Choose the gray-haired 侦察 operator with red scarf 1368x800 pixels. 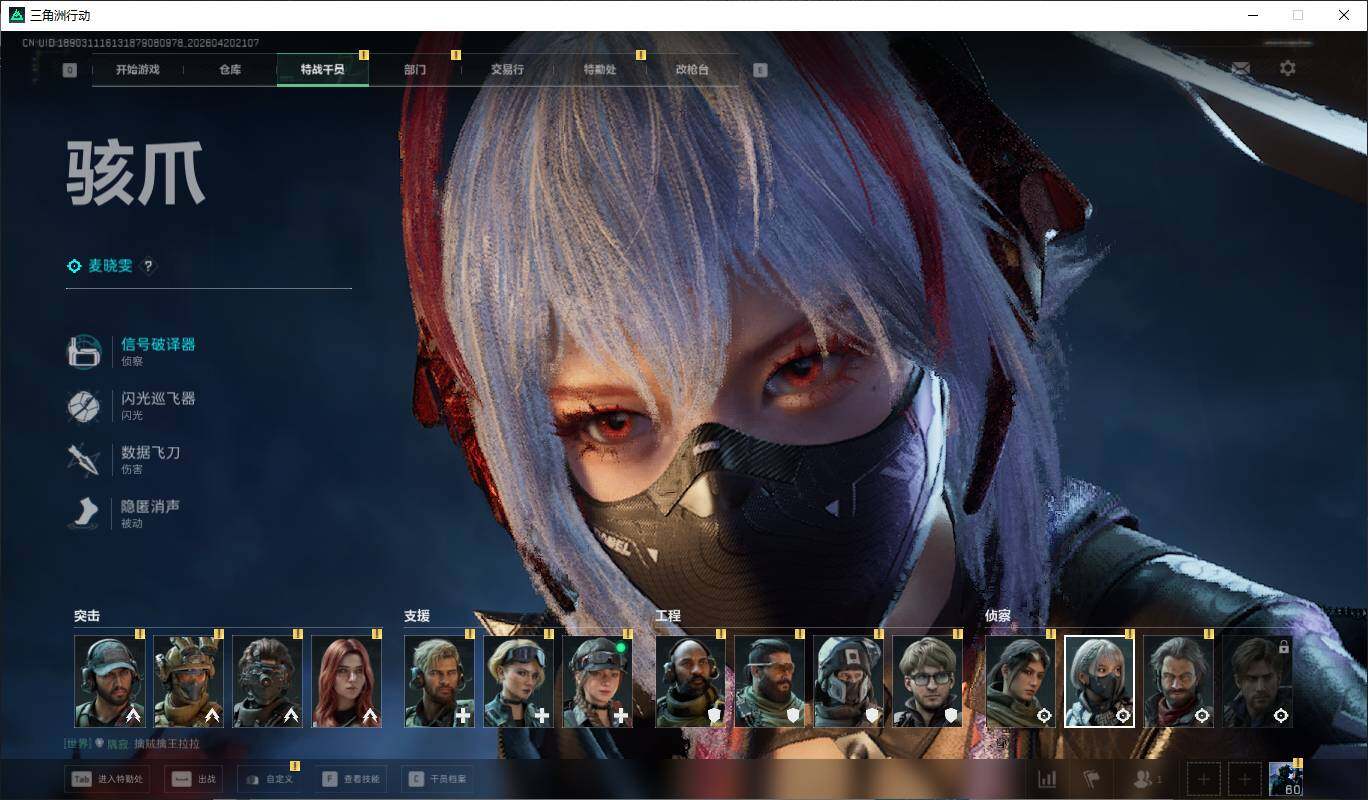pyautogui.click(x=1179, y=681)
